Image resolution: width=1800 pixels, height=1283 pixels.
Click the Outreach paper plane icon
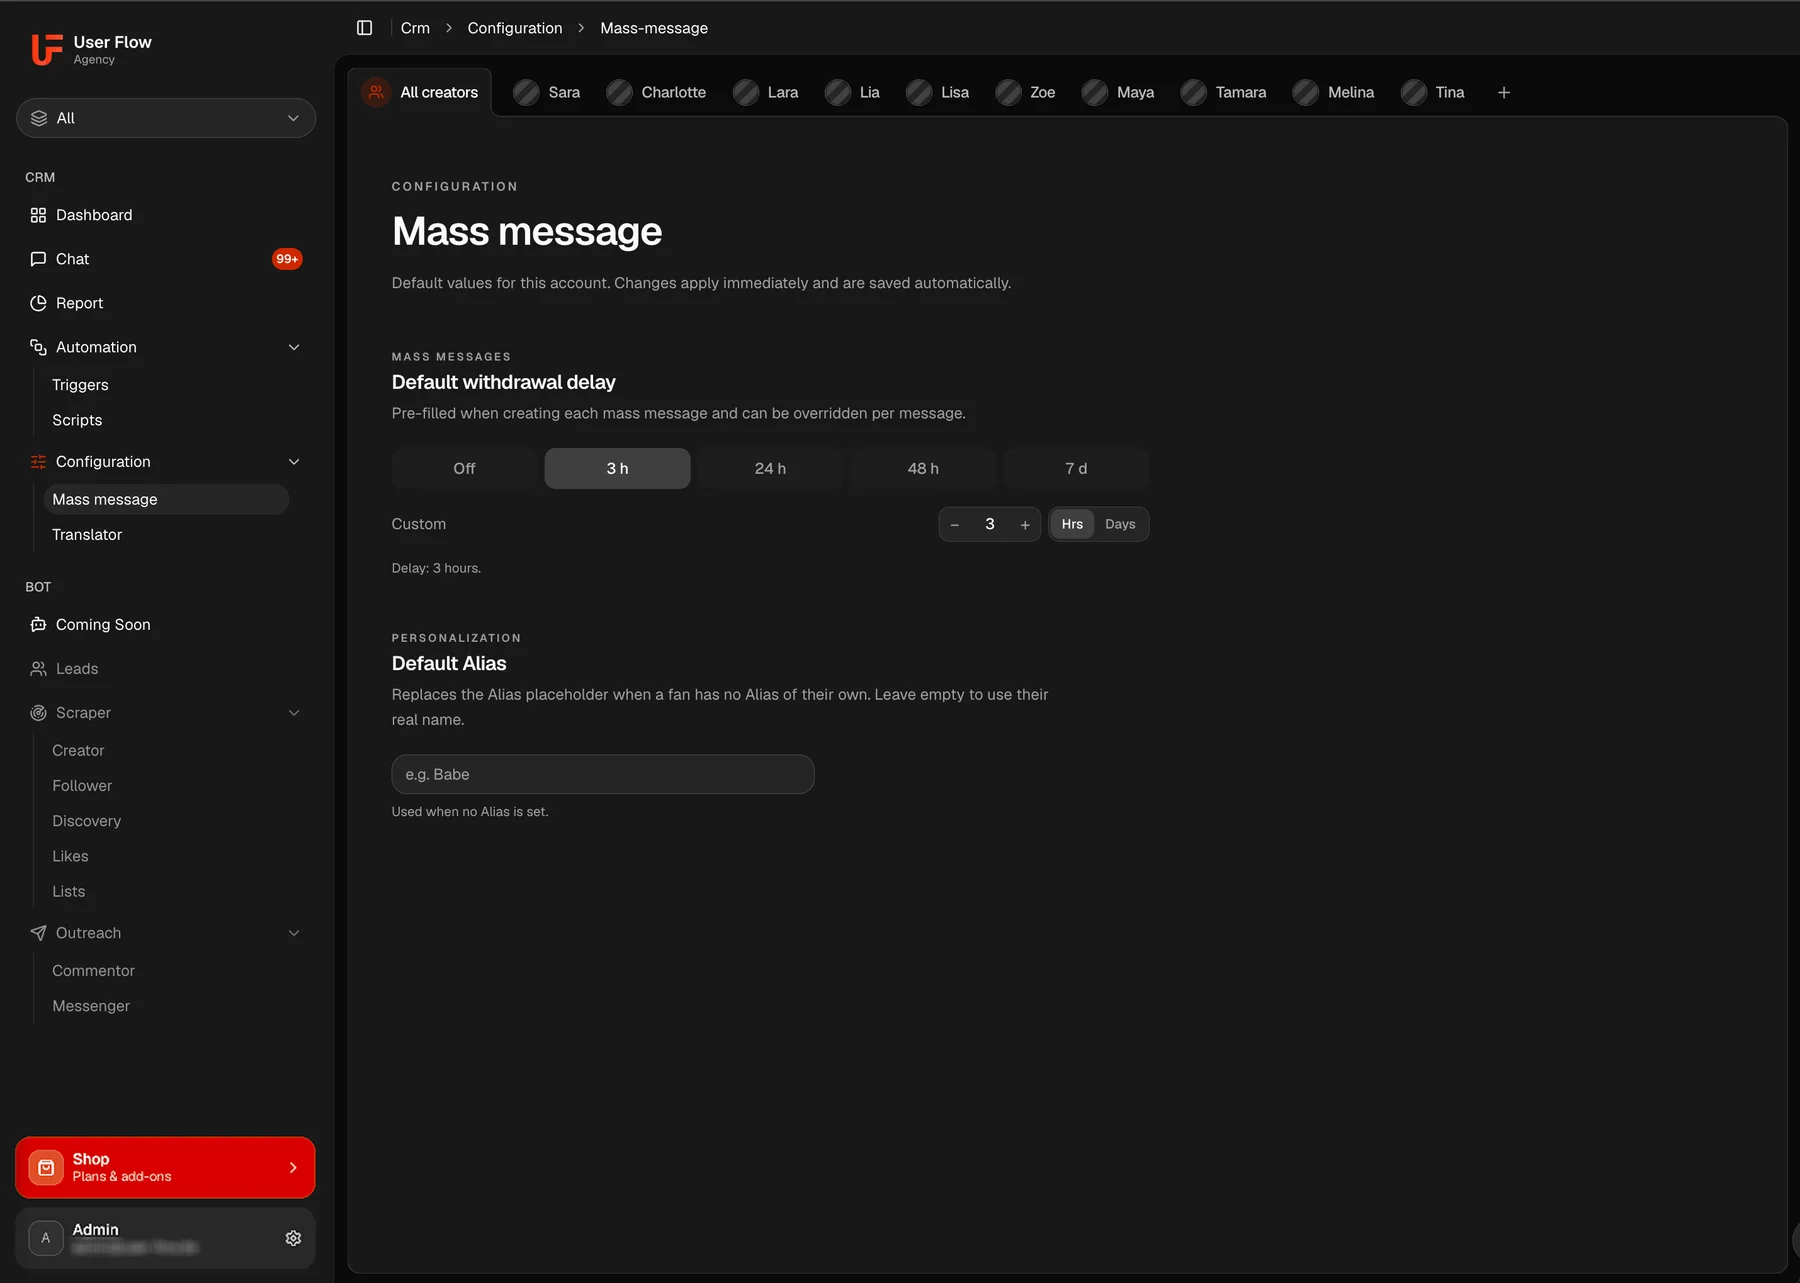point(38,933)
